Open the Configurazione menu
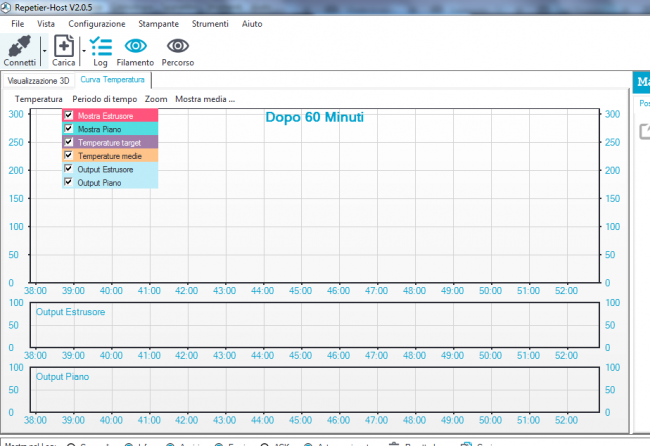650x446 pixels. coord(97,23)
